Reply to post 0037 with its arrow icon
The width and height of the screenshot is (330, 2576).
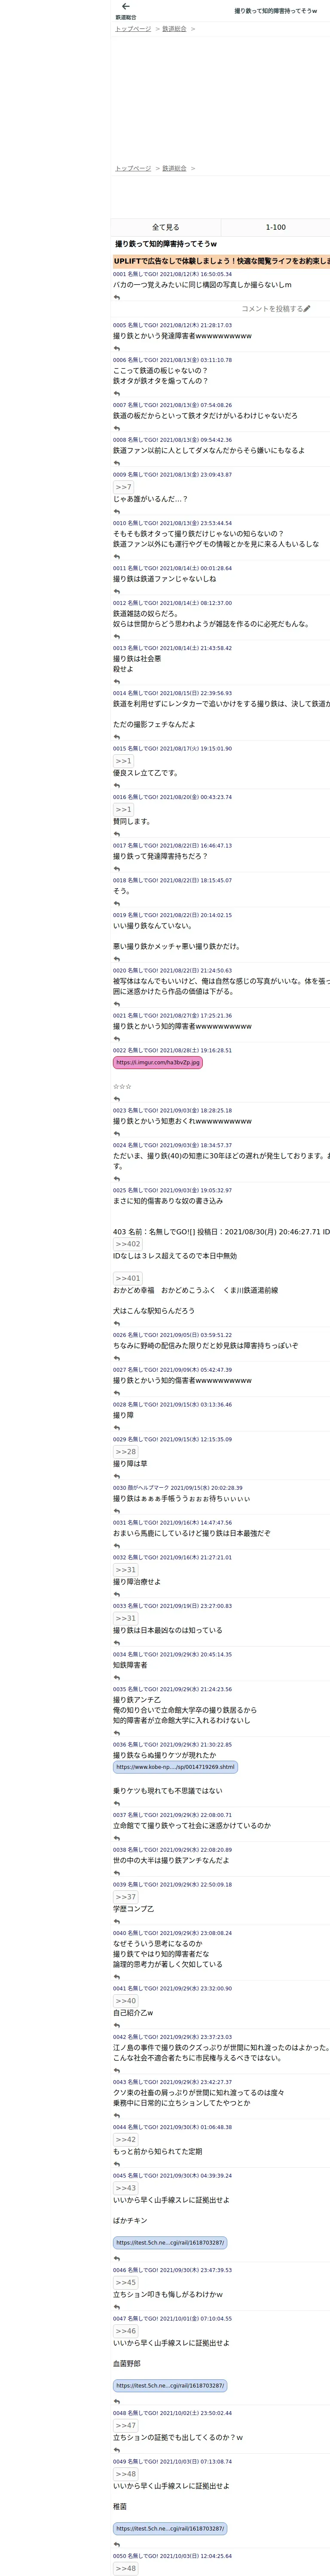point(116,1838)
